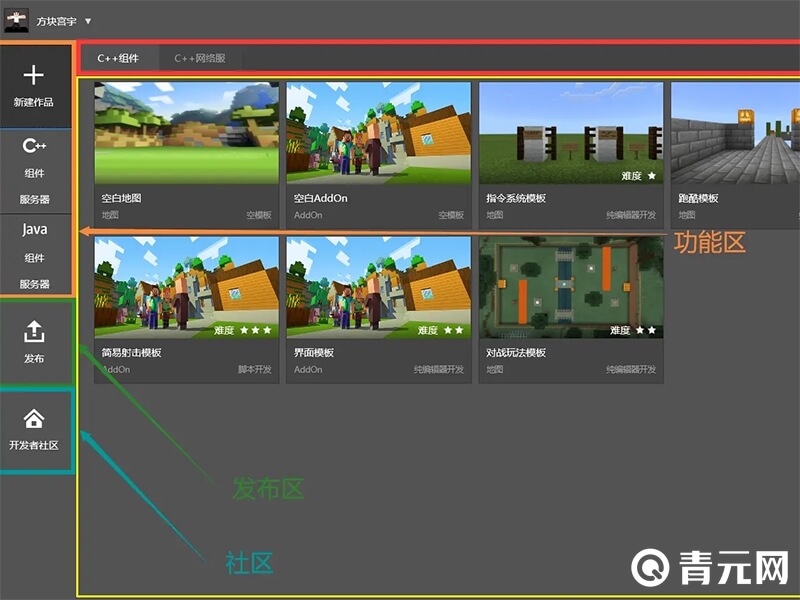Open 服务器 under the Java section
The height and width of the screenshot is (600, 800).
(34, 284)
